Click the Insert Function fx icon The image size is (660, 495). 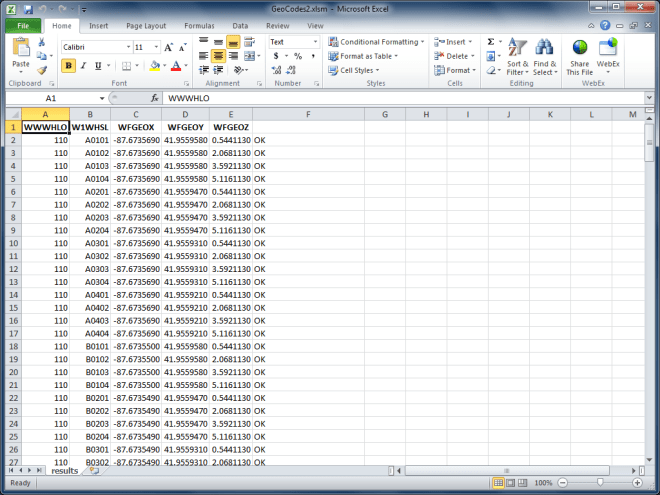(155, 99)
